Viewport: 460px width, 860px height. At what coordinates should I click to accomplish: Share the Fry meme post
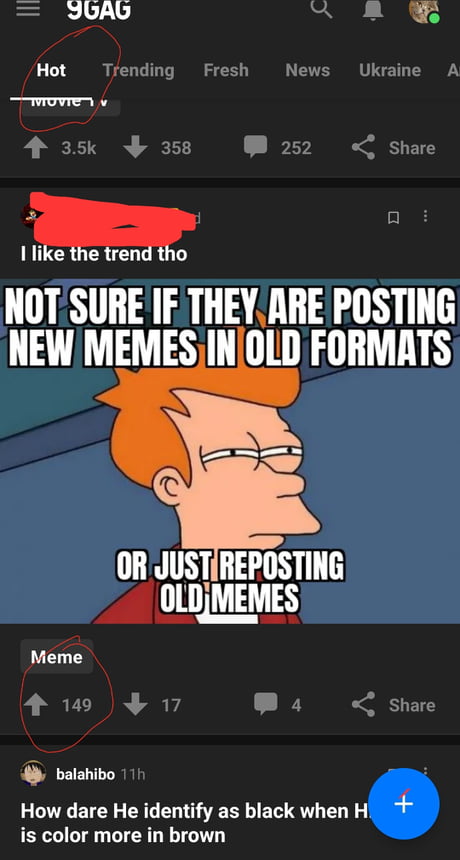coord(393,704)
